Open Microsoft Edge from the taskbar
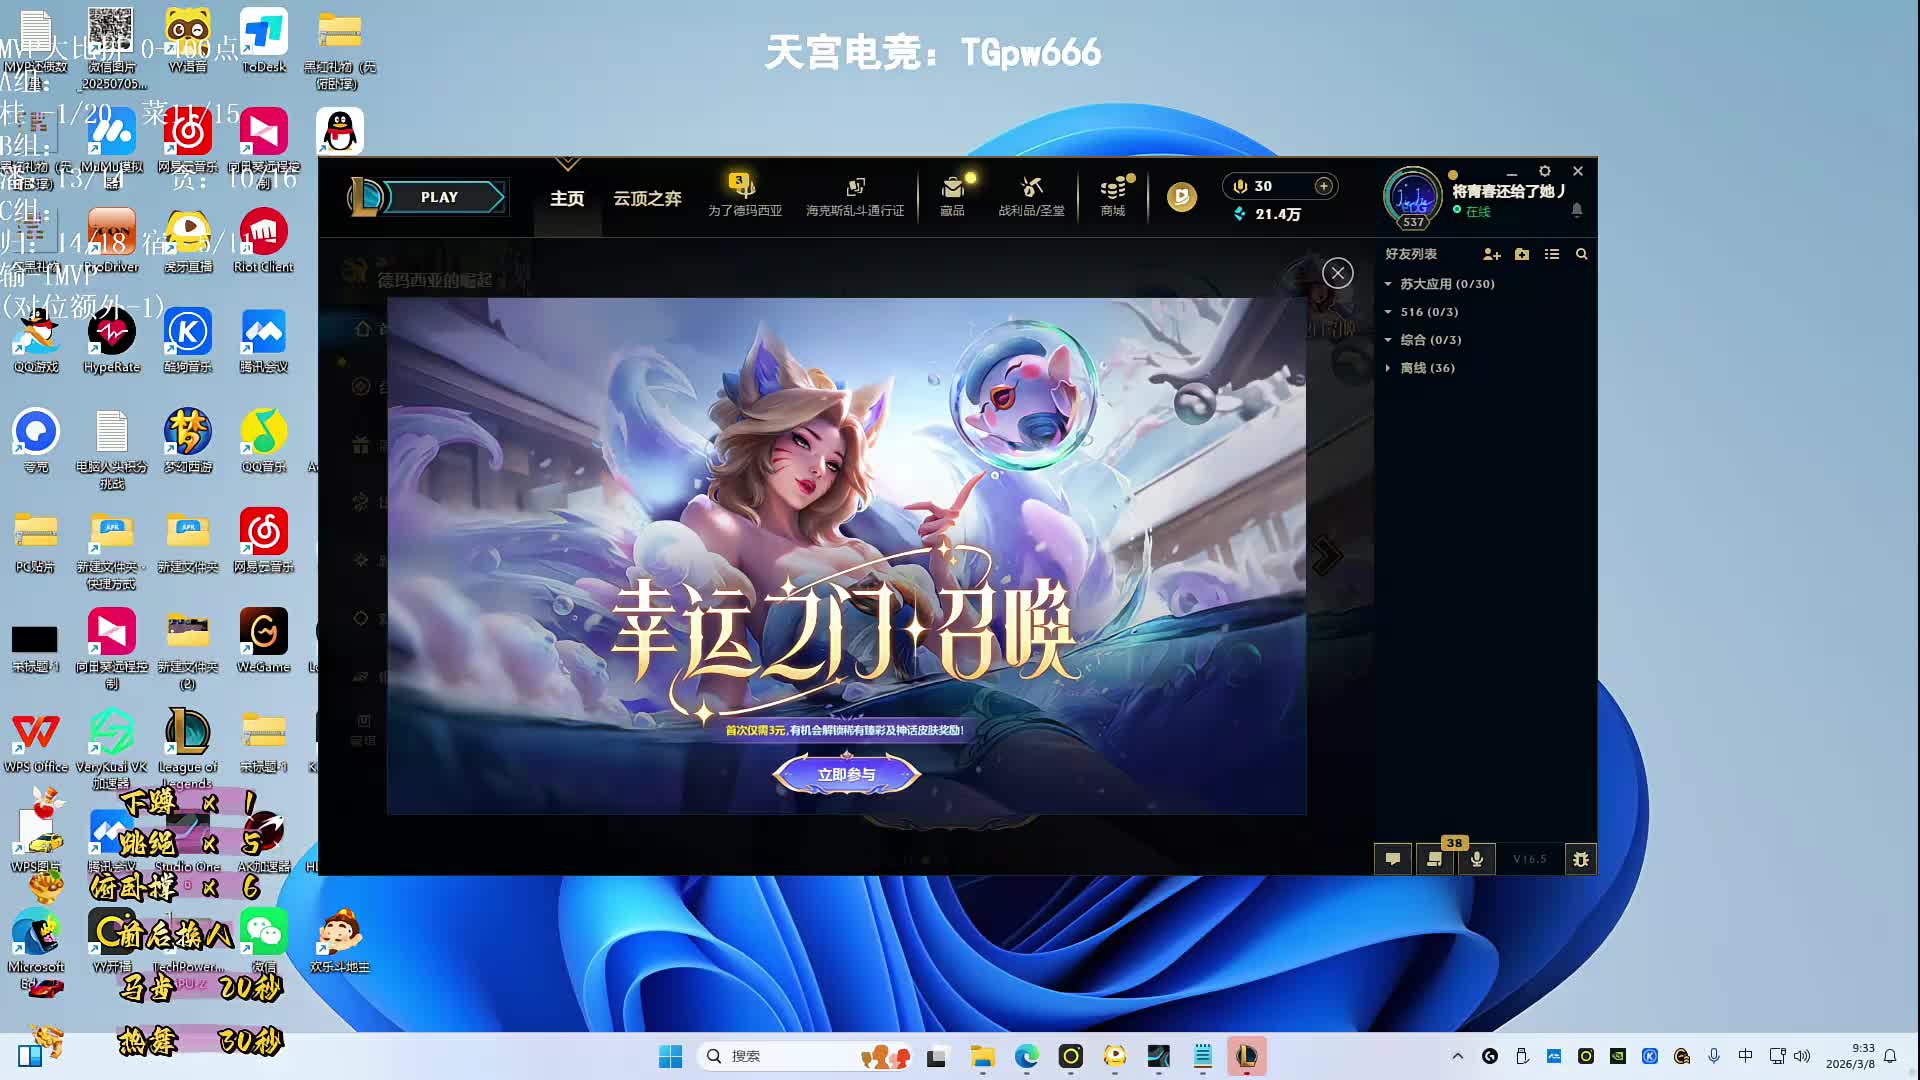This screenshot has height=1080, width=1920. coord(1027,1056)
